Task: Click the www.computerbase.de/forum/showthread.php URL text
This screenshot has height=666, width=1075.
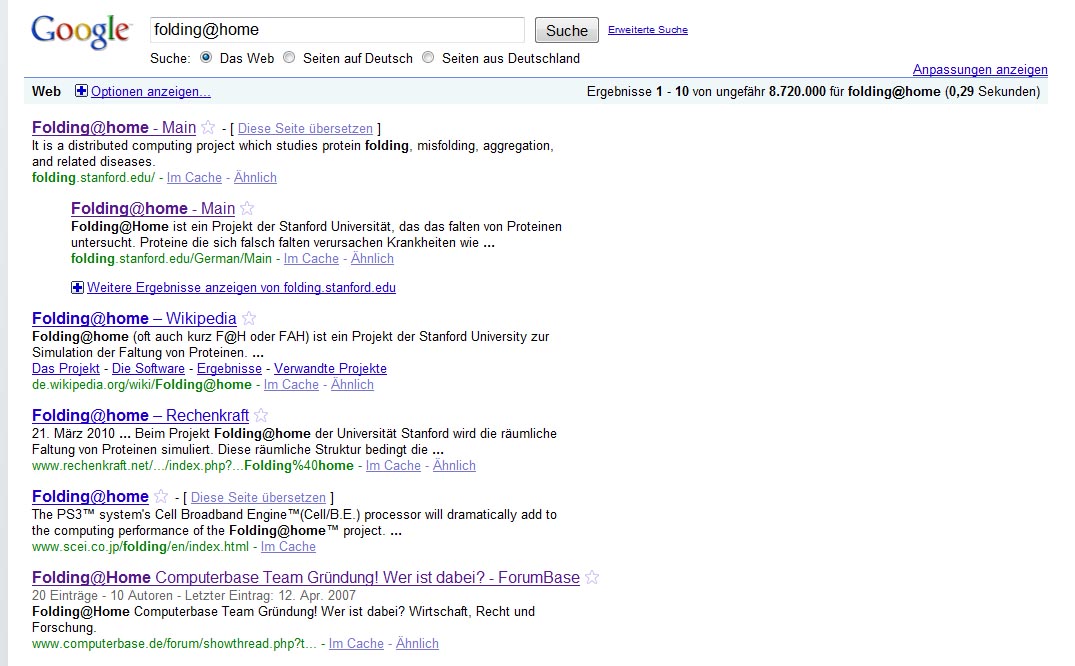Action: [x=174, y=643]
